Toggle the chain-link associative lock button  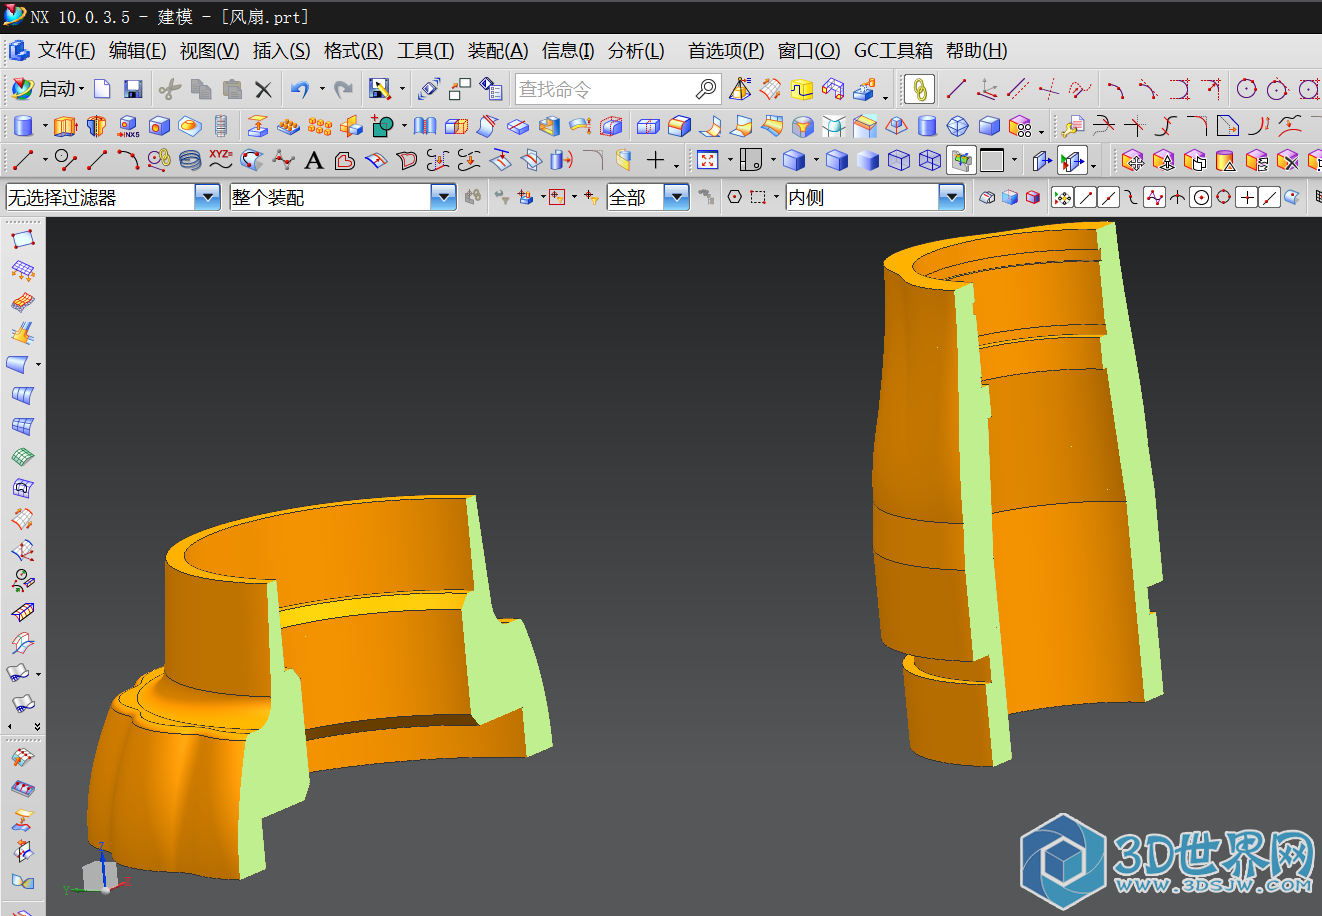[x=919, y=89]
